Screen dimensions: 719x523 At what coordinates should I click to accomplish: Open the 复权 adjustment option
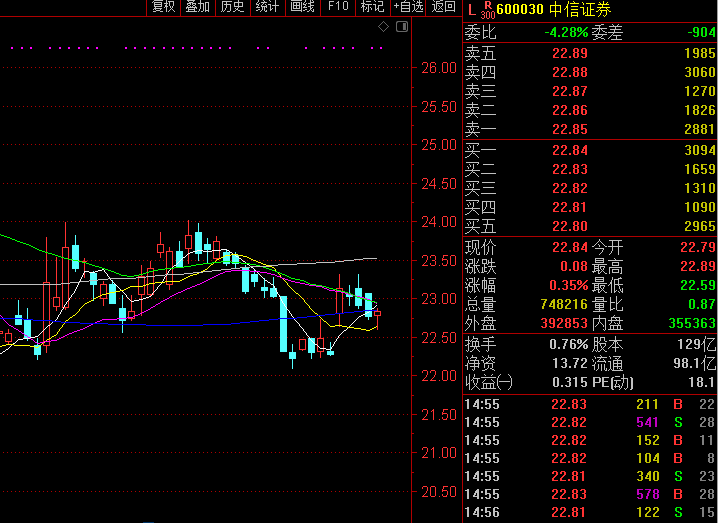(x=164, y=7)
